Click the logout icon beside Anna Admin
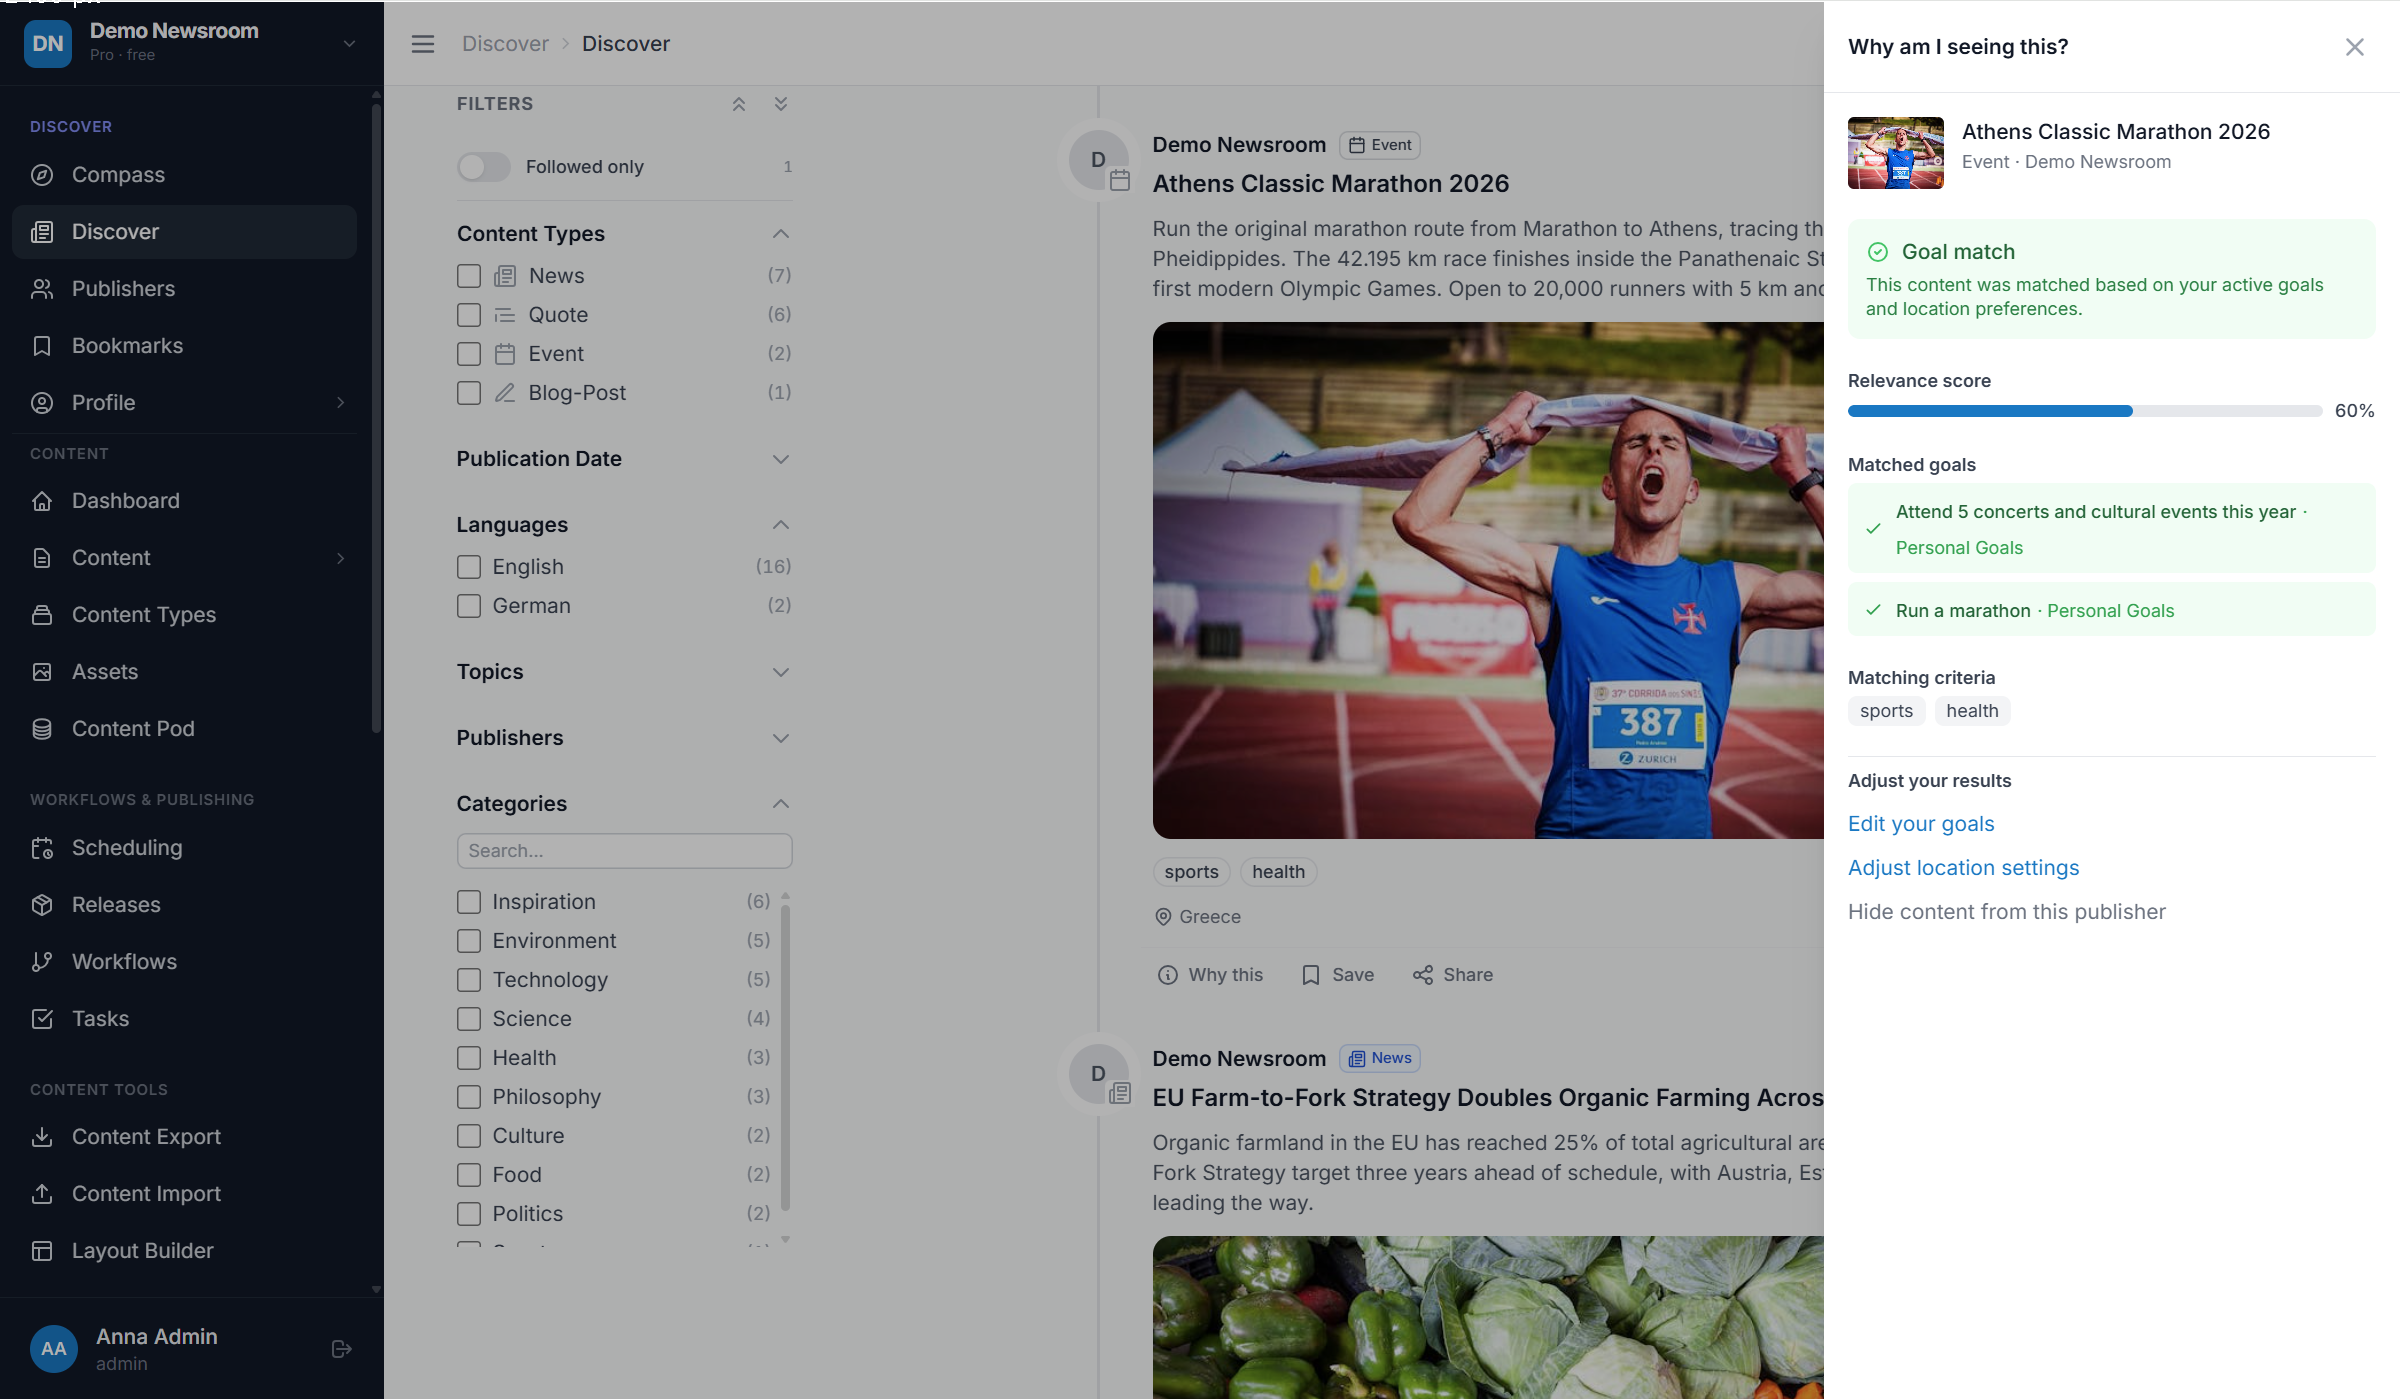 (x=341, y=1349)
